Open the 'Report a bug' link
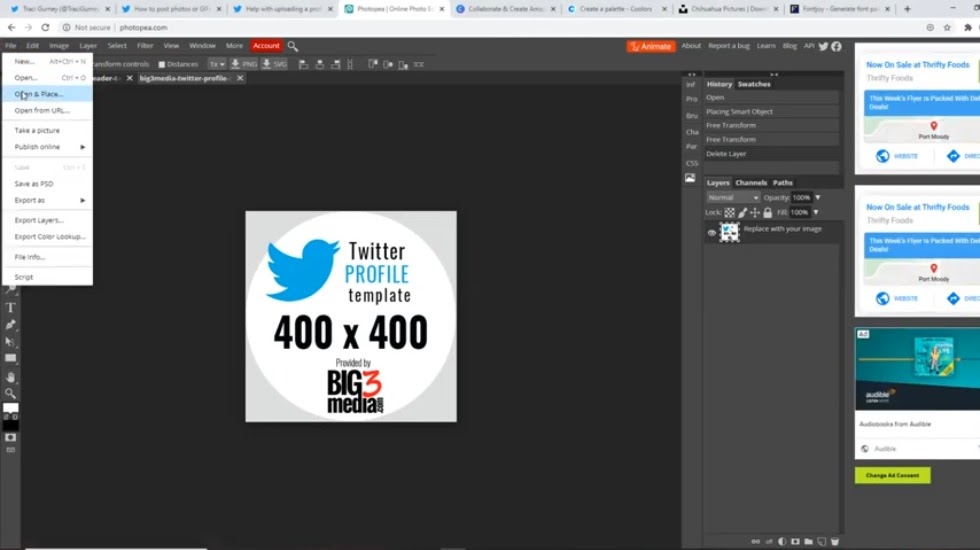 (728, 46)
